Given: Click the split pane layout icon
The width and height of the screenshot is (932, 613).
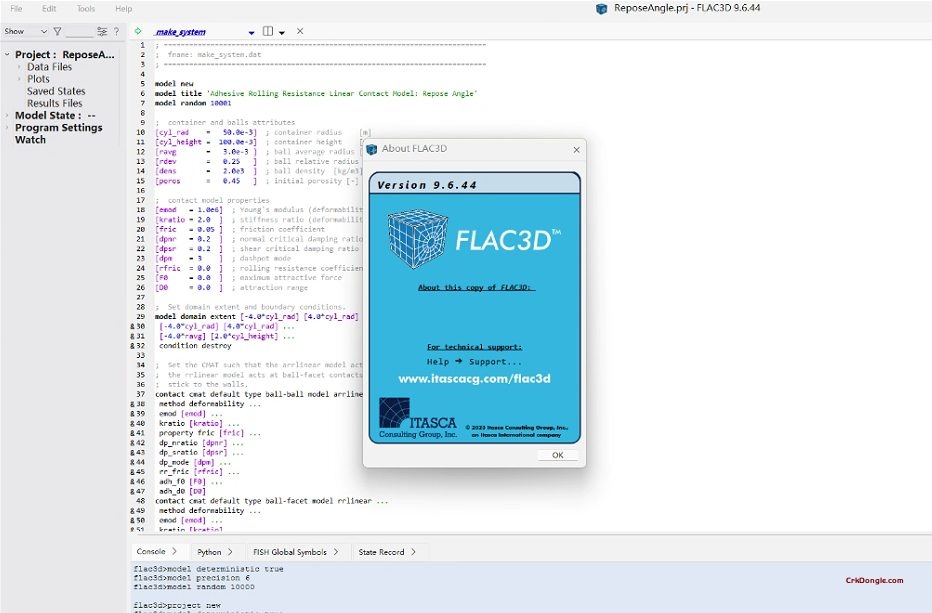Looking at the screenshot, I should coord(268,31).
